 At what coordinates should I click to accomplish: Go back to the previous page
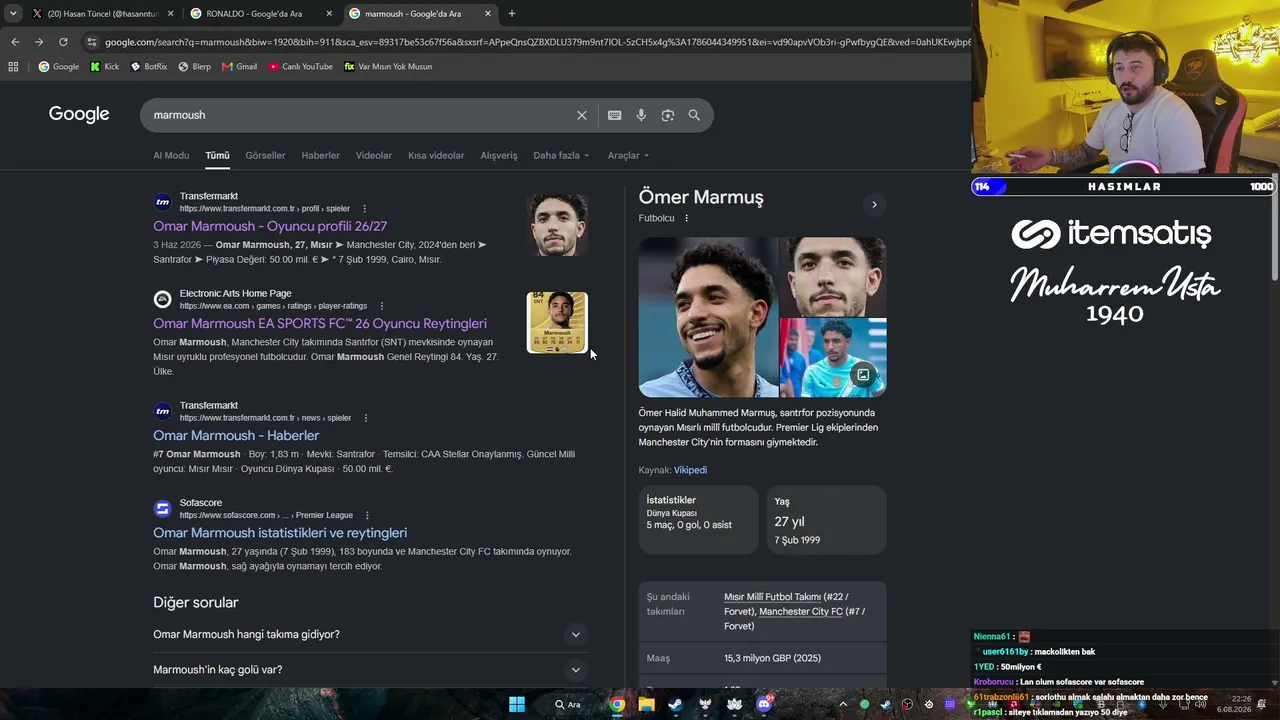tap(15, 42)
